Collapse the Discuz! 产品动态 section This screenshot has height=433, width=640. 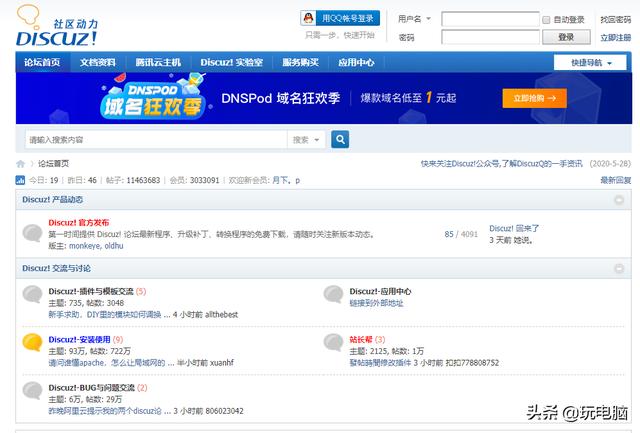tap(619, 200)
